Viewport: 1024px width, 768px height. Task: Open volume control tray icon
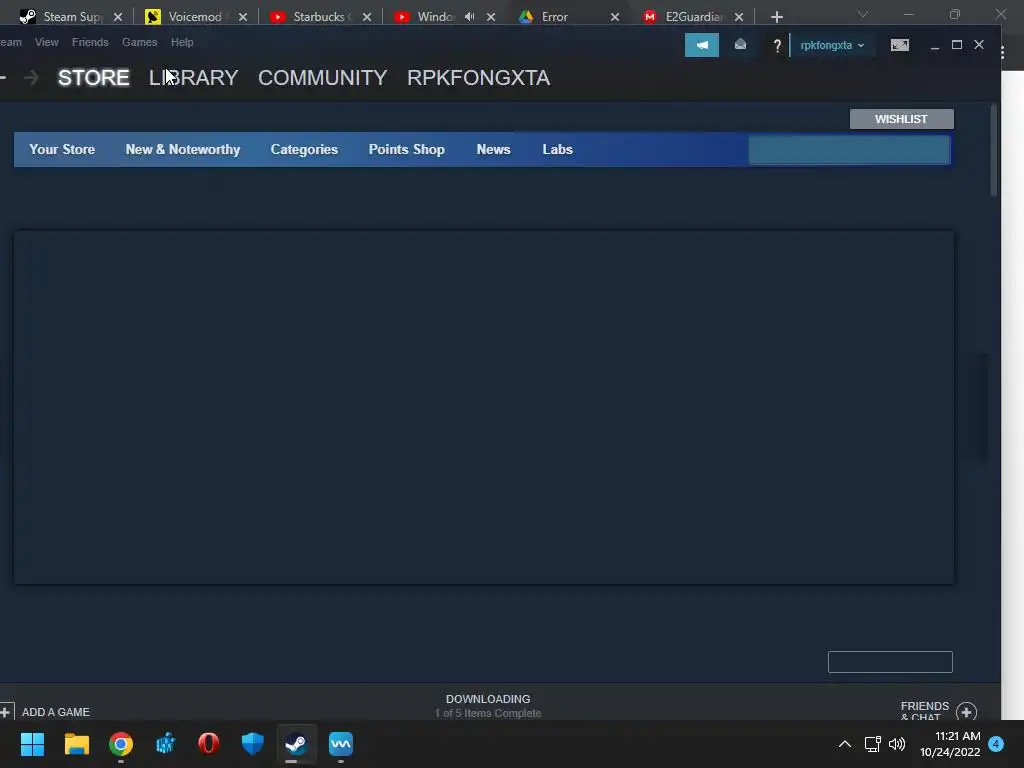click(x=897, y=744)
